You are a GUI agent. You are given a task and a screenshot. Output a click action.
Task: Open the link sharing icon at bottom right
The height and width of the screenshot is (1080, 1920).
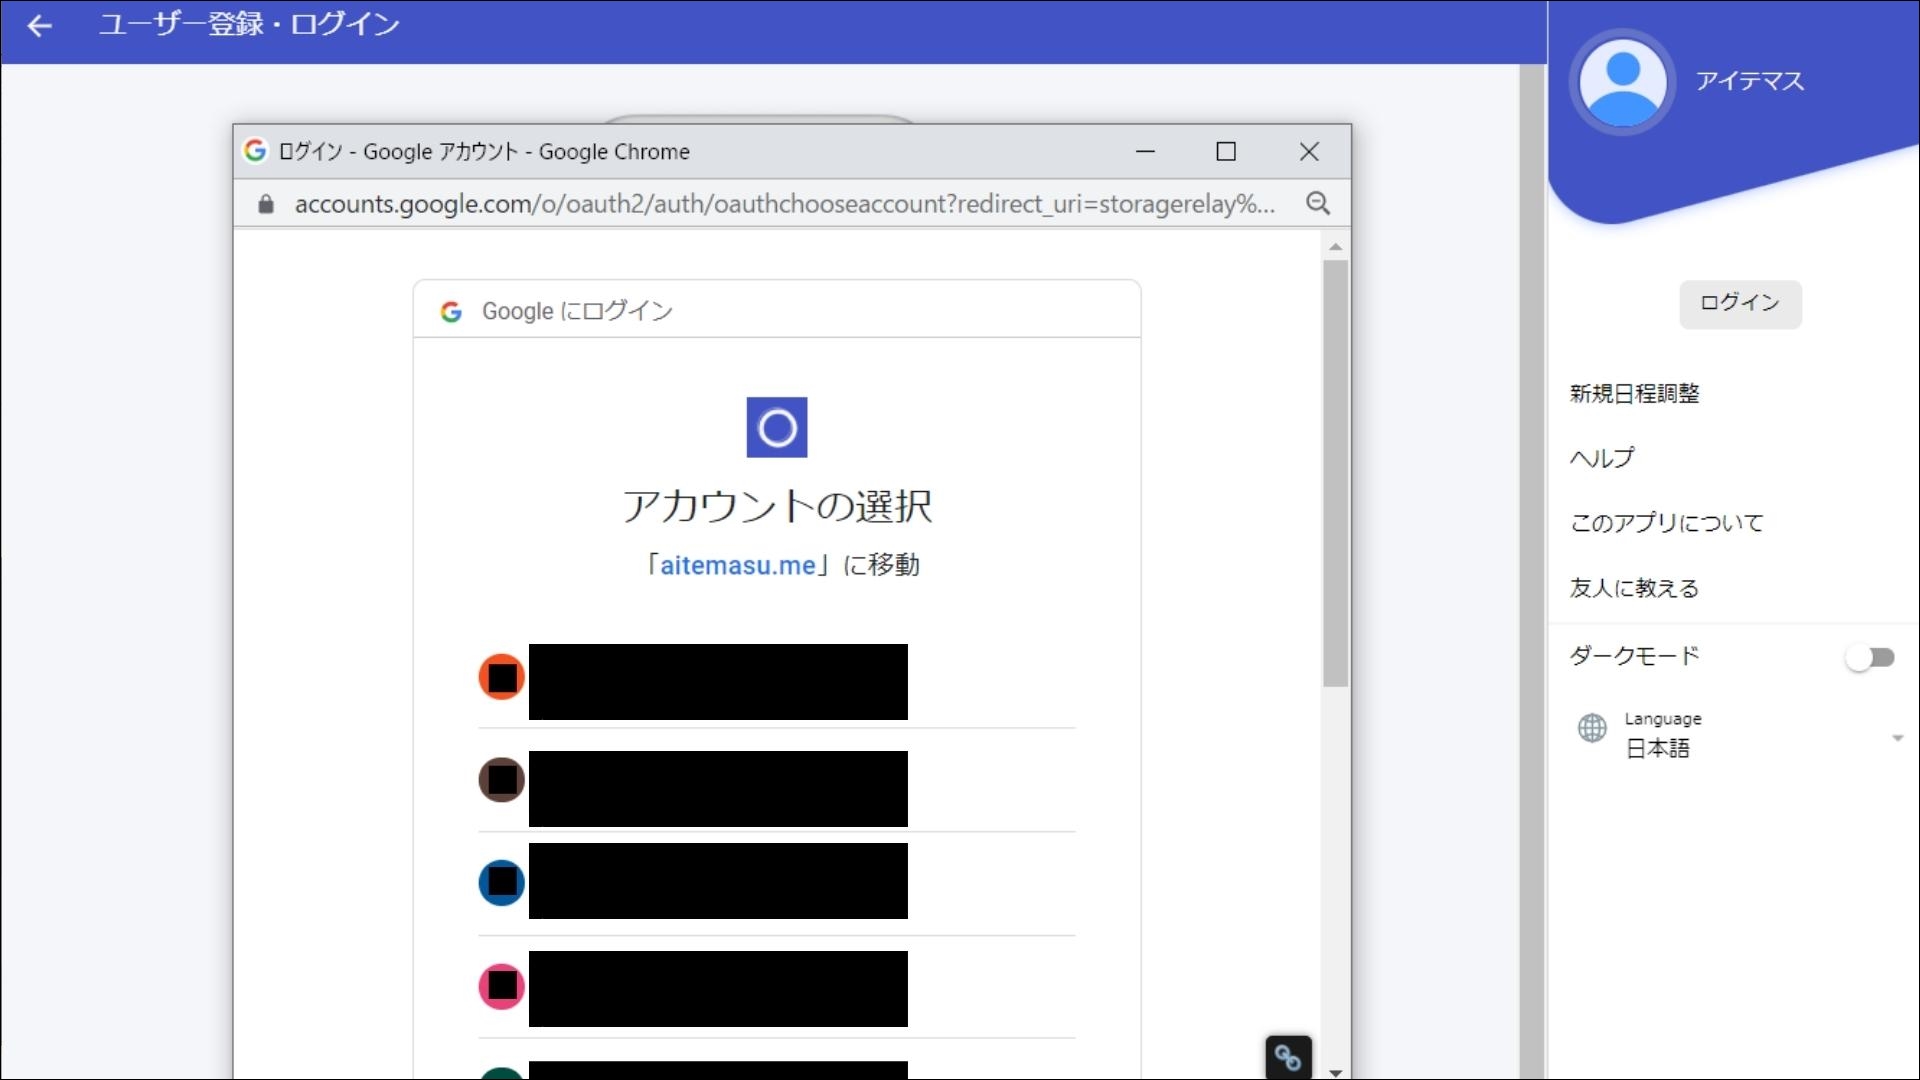pos(1288,1057)
